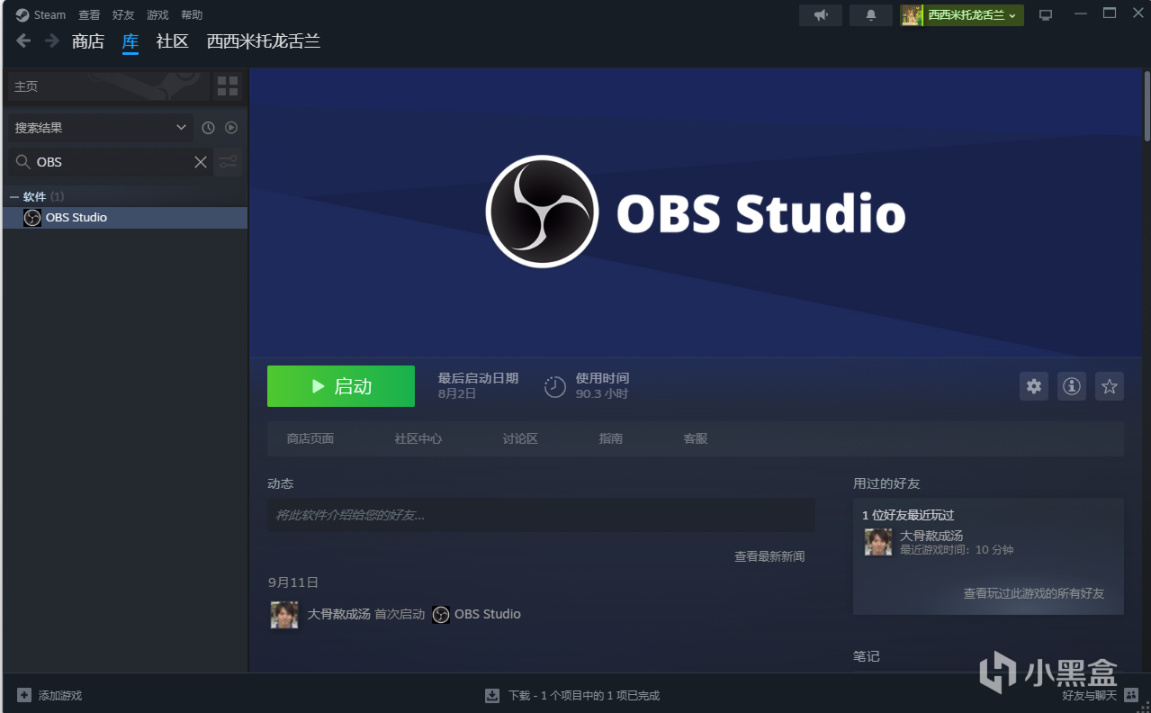Open 下载 - 1 个项目中的 1 项已完成 status
This screenshot has width=1151, height=713.
(584, 695)
